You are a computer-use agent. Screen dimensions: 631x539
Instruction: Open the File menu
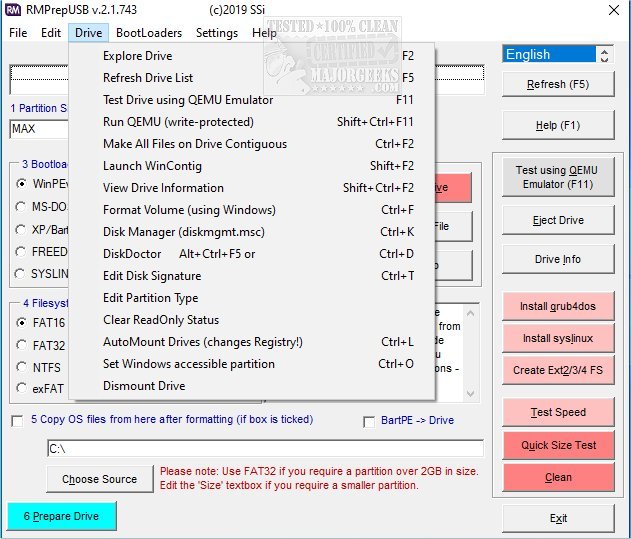[18, 33]
